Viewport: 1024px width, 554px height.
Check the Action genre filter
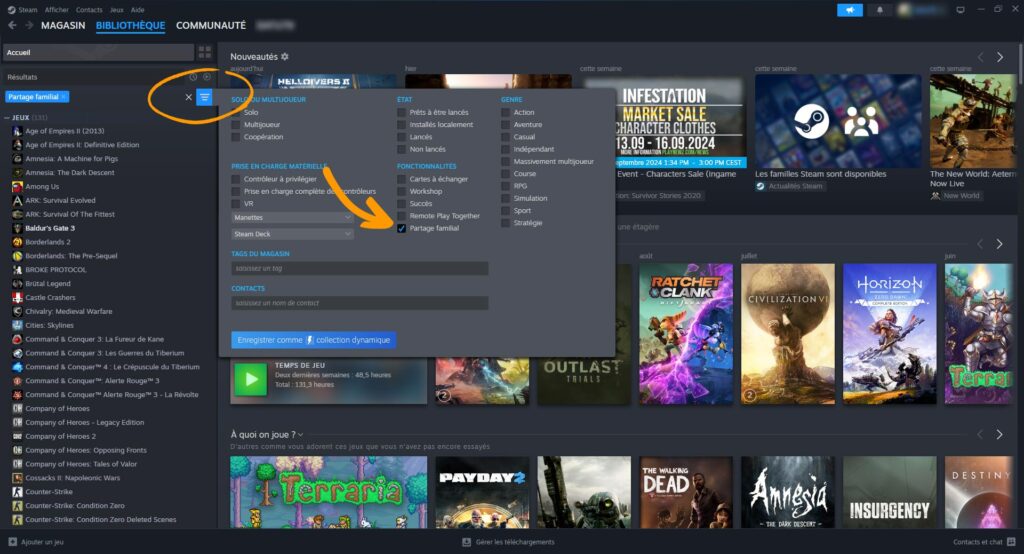click(x=505, y=112)
